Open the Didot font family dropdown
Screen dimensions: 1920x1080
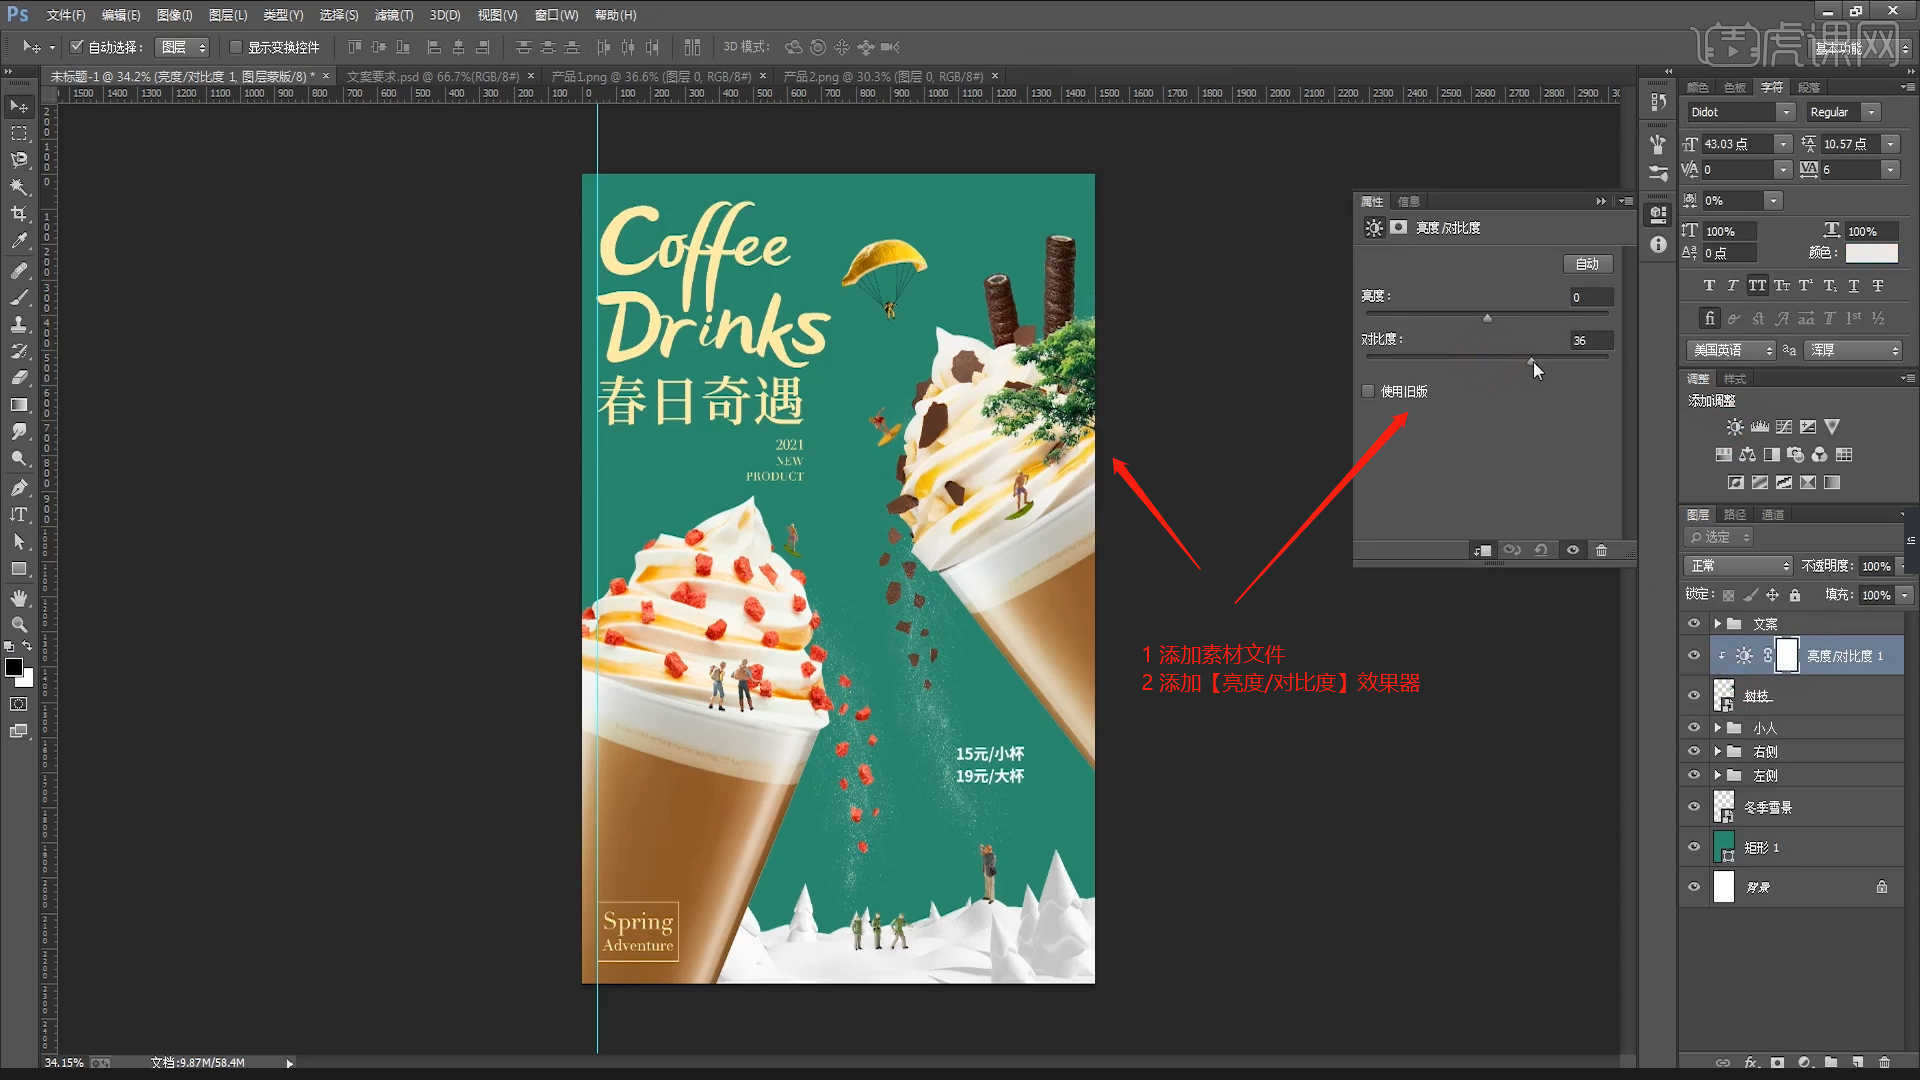coord(1786,112)
